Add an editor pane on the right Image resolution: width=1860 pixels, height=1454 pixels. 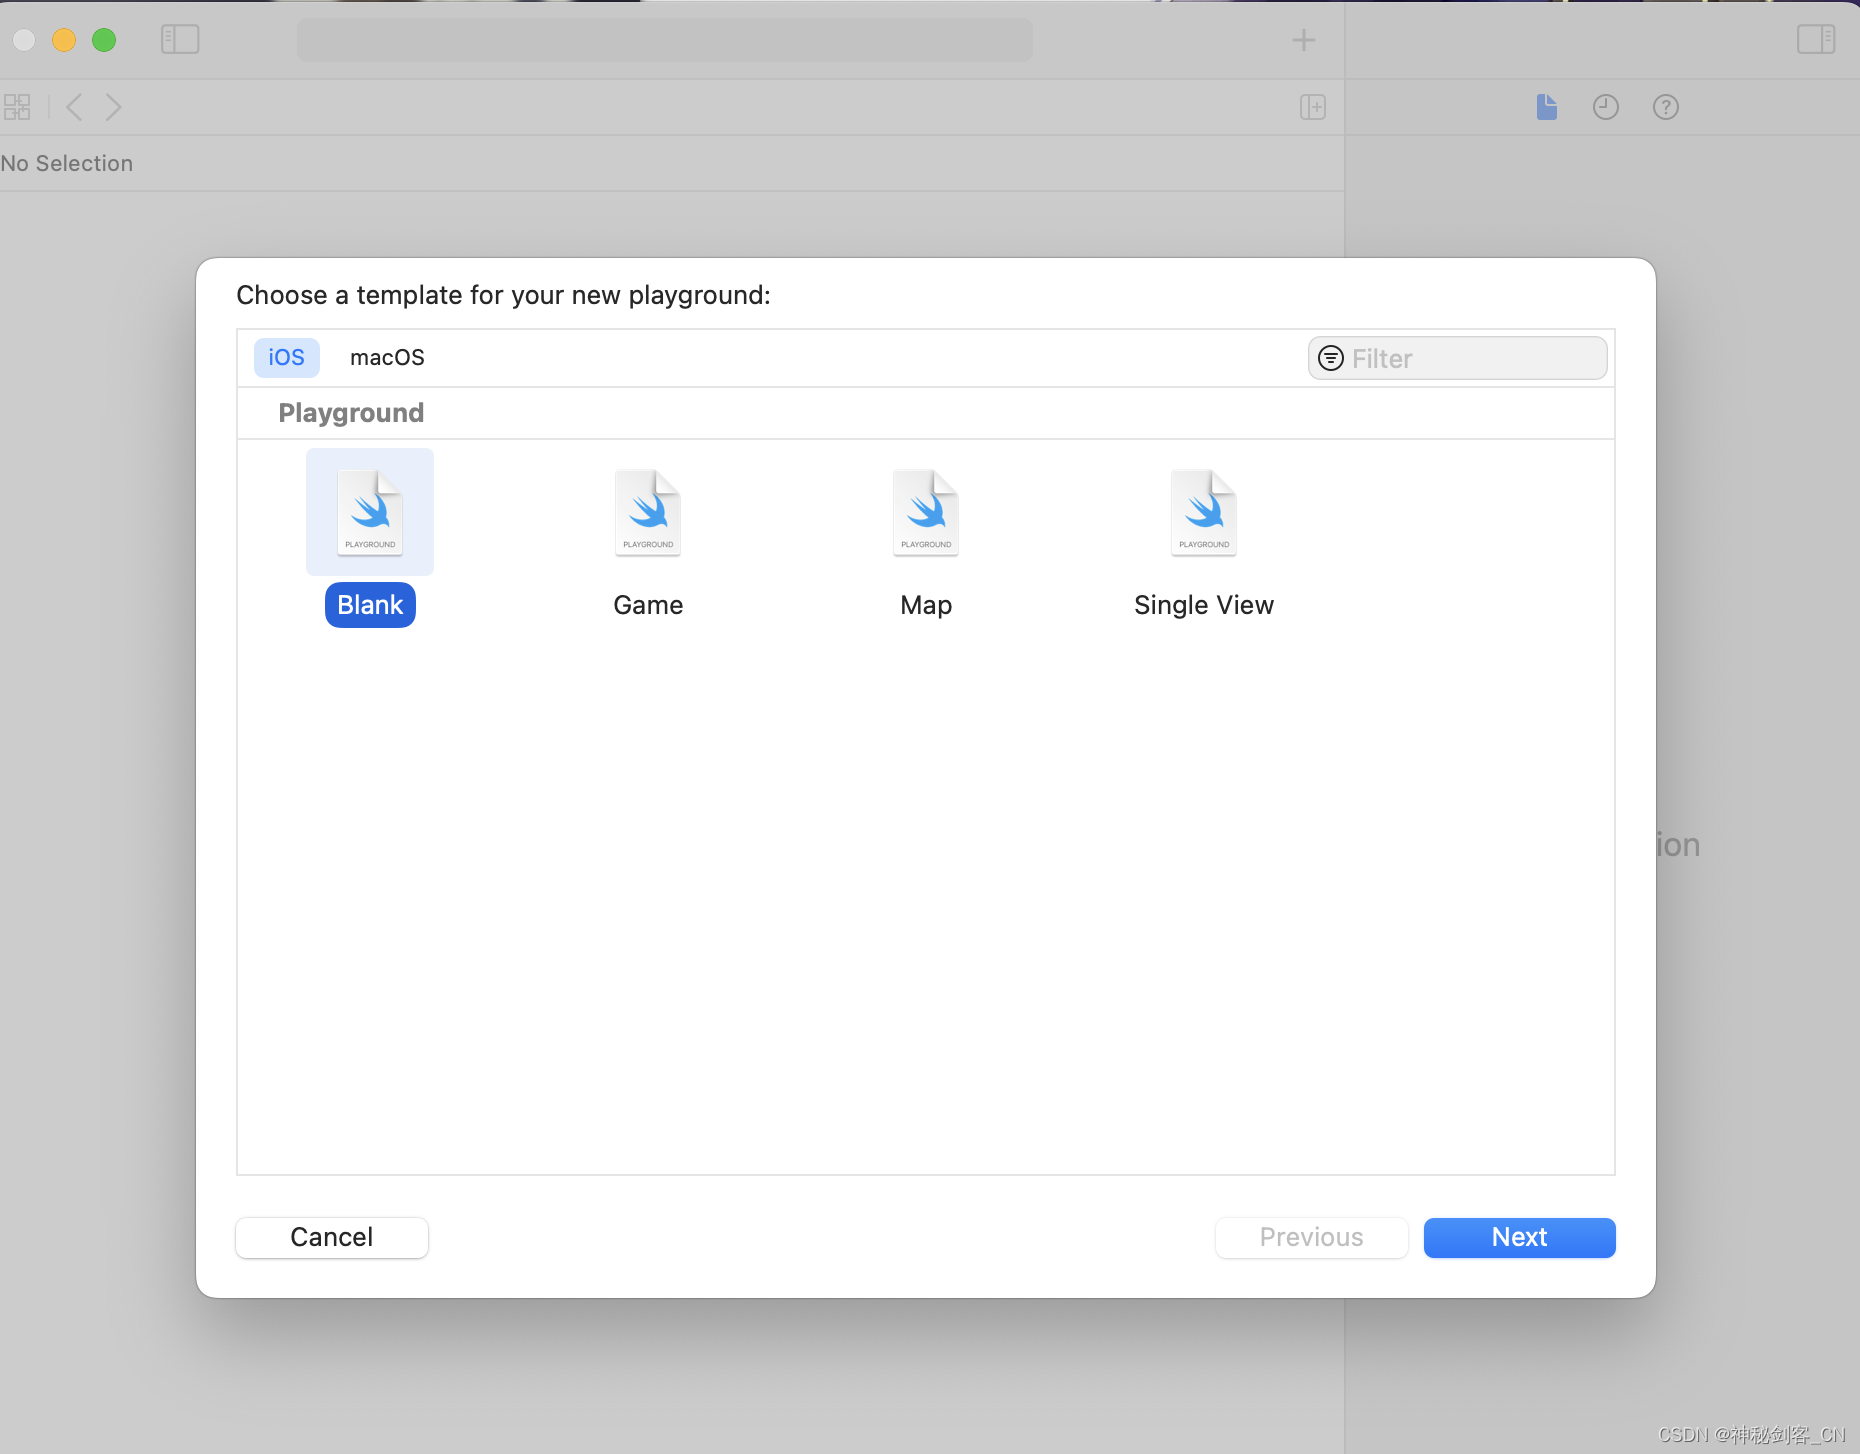click(x=1313, y=107)
